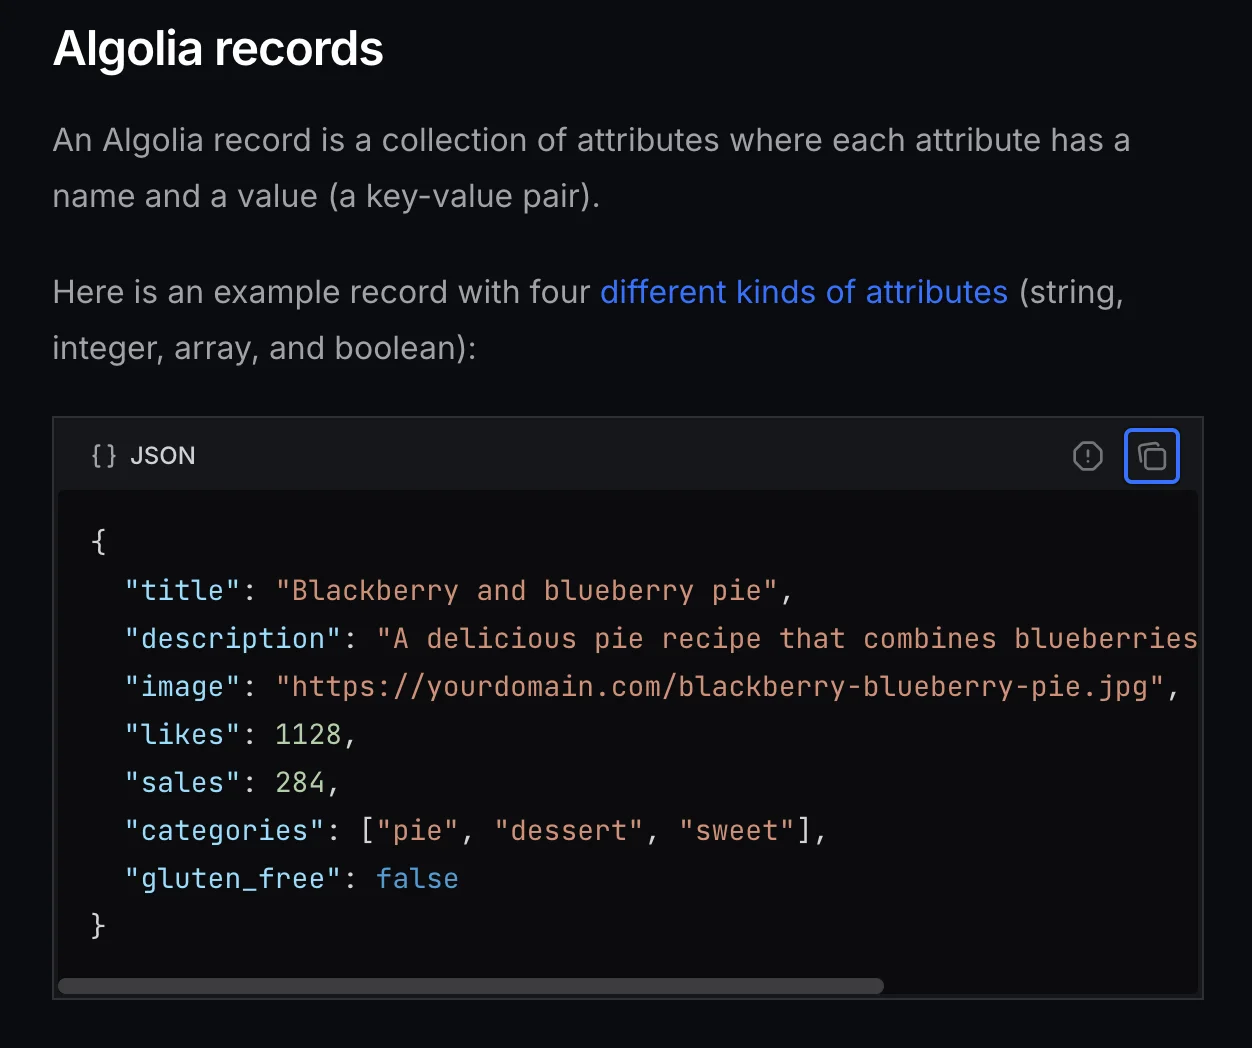Select the highlighted copy button
1252x1048 pixels.
1152,455
